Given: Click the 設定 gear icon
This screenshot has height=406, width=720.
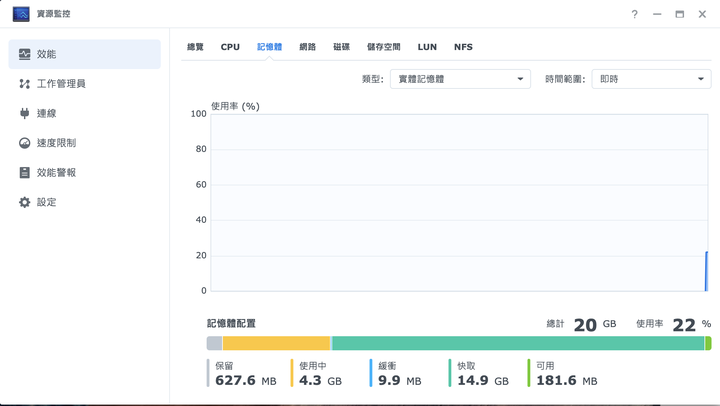Looking at the screenshot, I should click(x=25, y=202).
